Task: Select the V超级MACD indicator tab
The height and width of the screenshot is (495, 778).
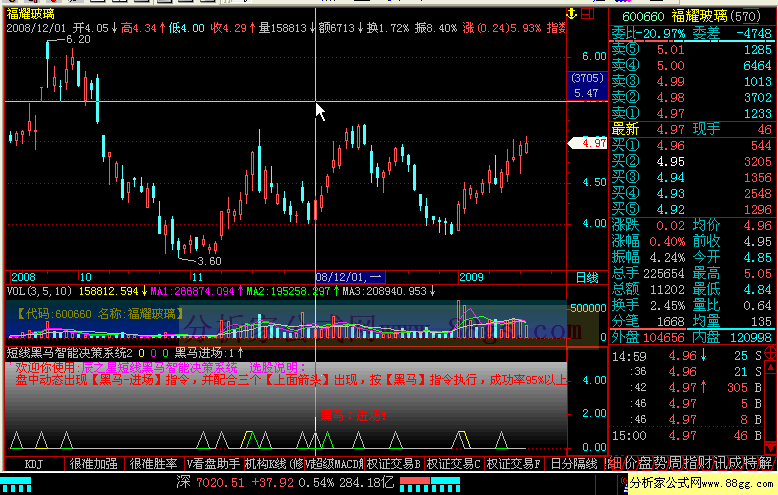Action: click(x=334, y=464)
